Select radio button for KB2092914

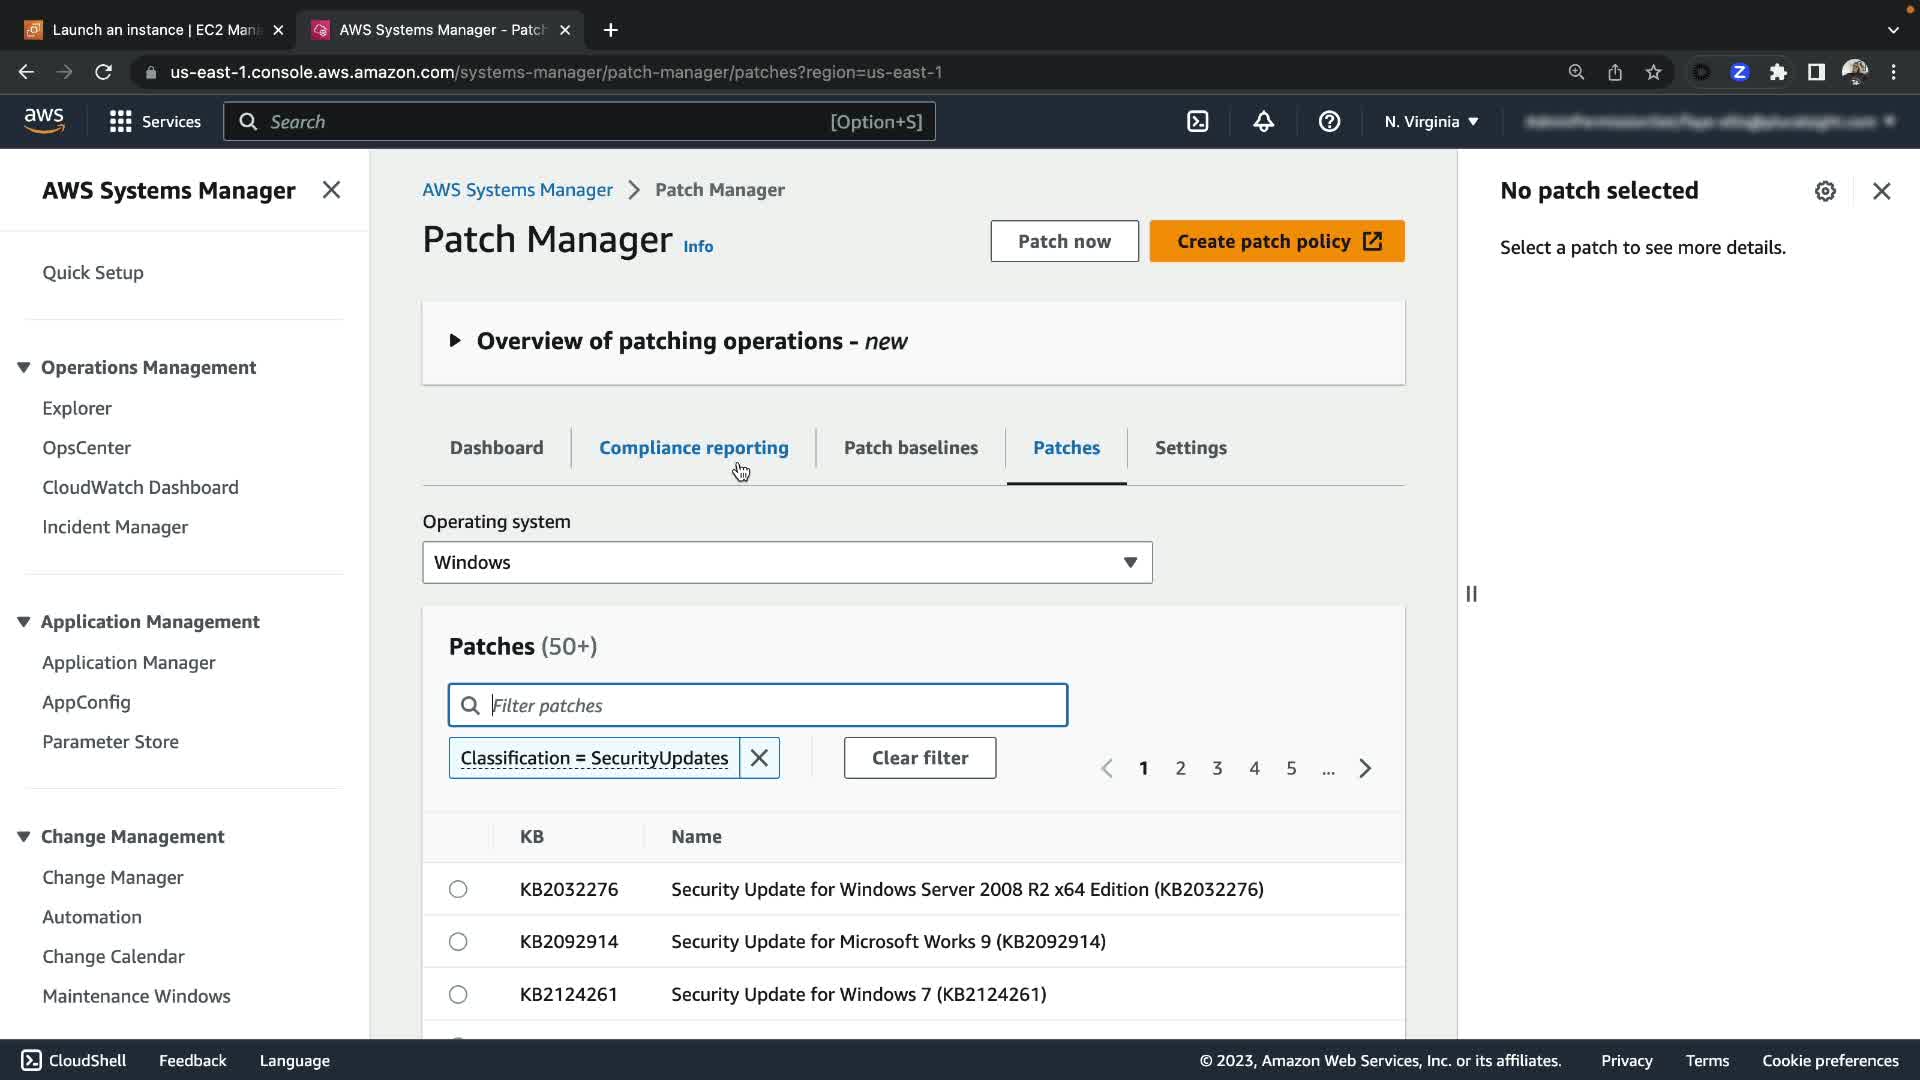coord(458,941)
